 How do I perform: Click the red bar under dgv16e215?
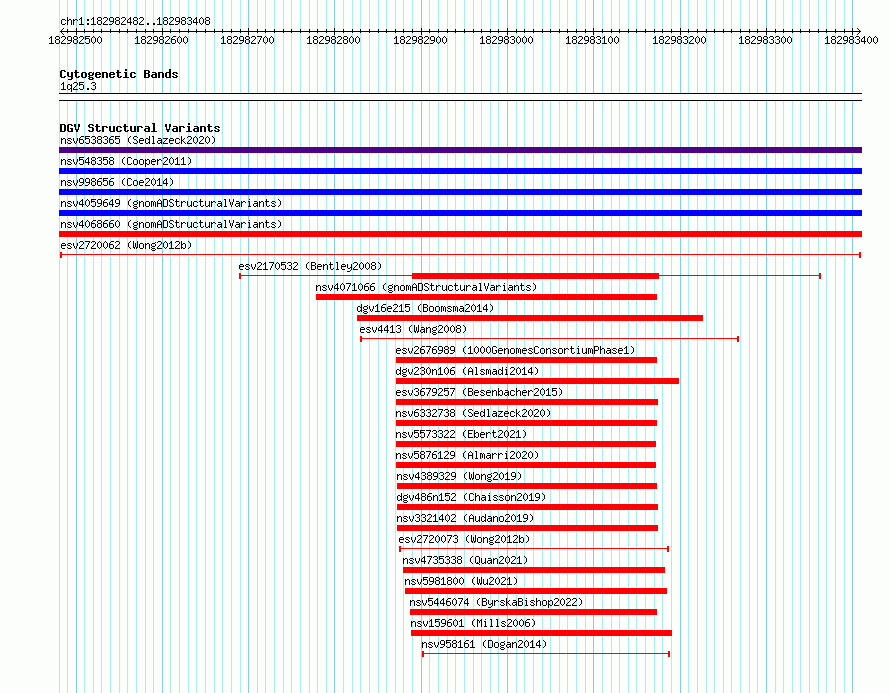[x=530, y=318]
